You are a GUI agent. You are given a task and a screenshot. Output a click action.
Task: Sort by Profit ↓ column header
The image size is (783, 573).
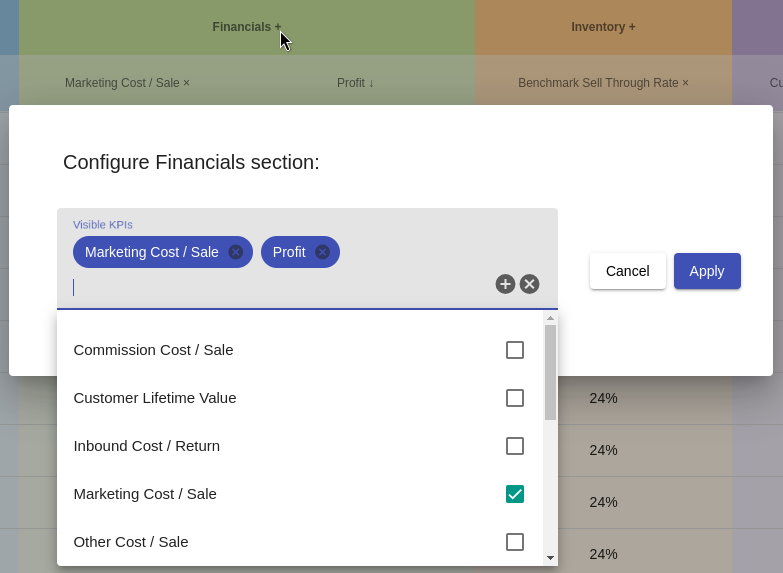coord(356,83)
